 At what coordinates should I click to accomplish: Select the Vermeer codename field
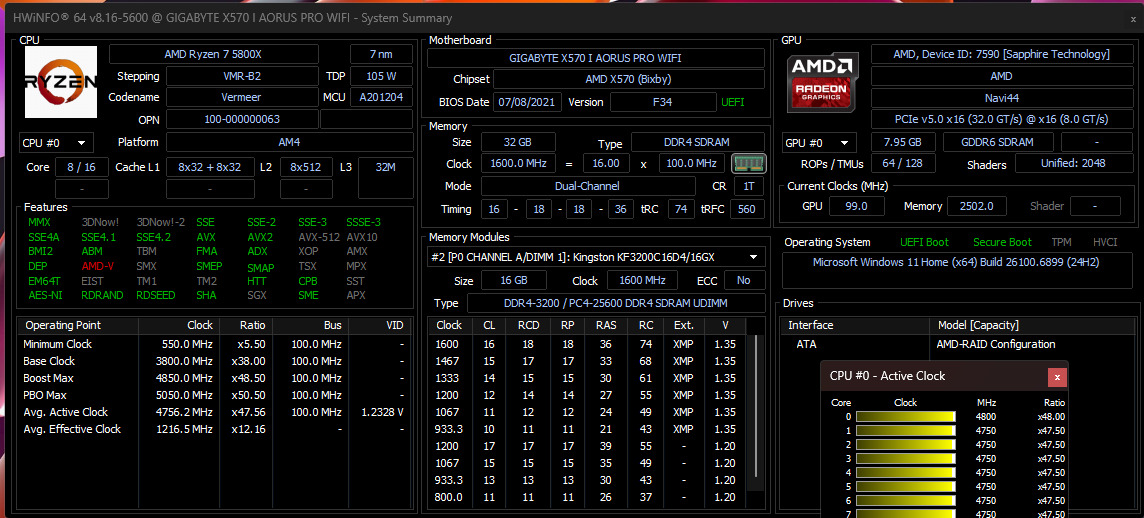[x=242, y=97]
